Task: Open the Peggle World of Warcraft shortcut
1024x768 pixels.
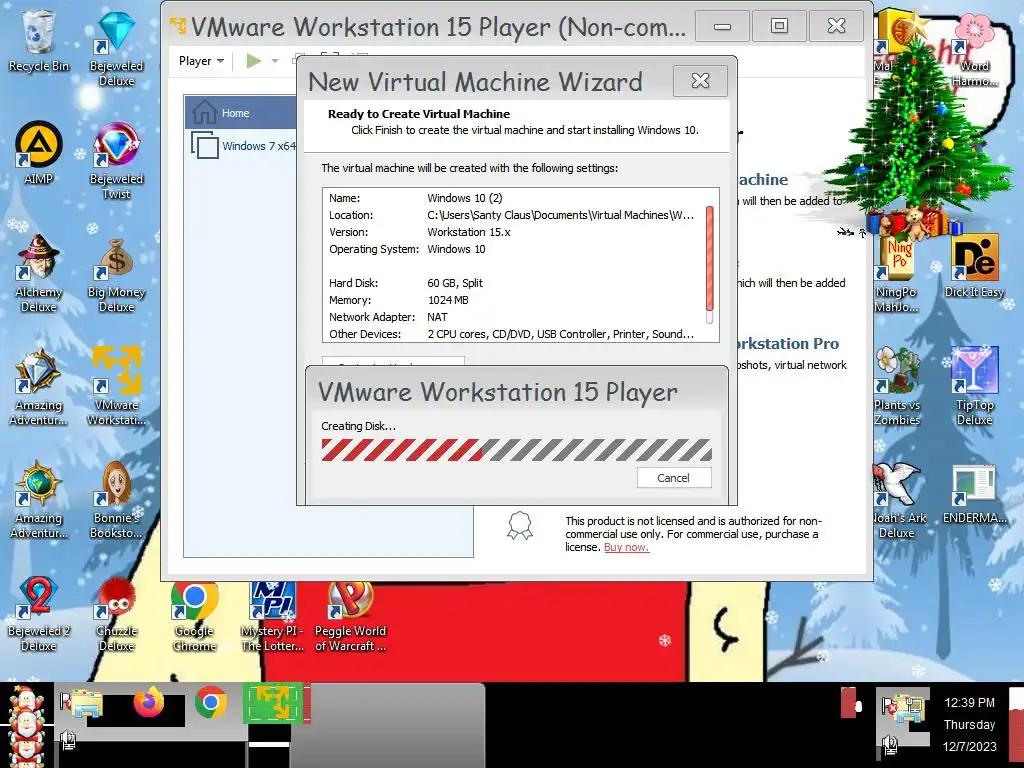Action: [350, 616]
